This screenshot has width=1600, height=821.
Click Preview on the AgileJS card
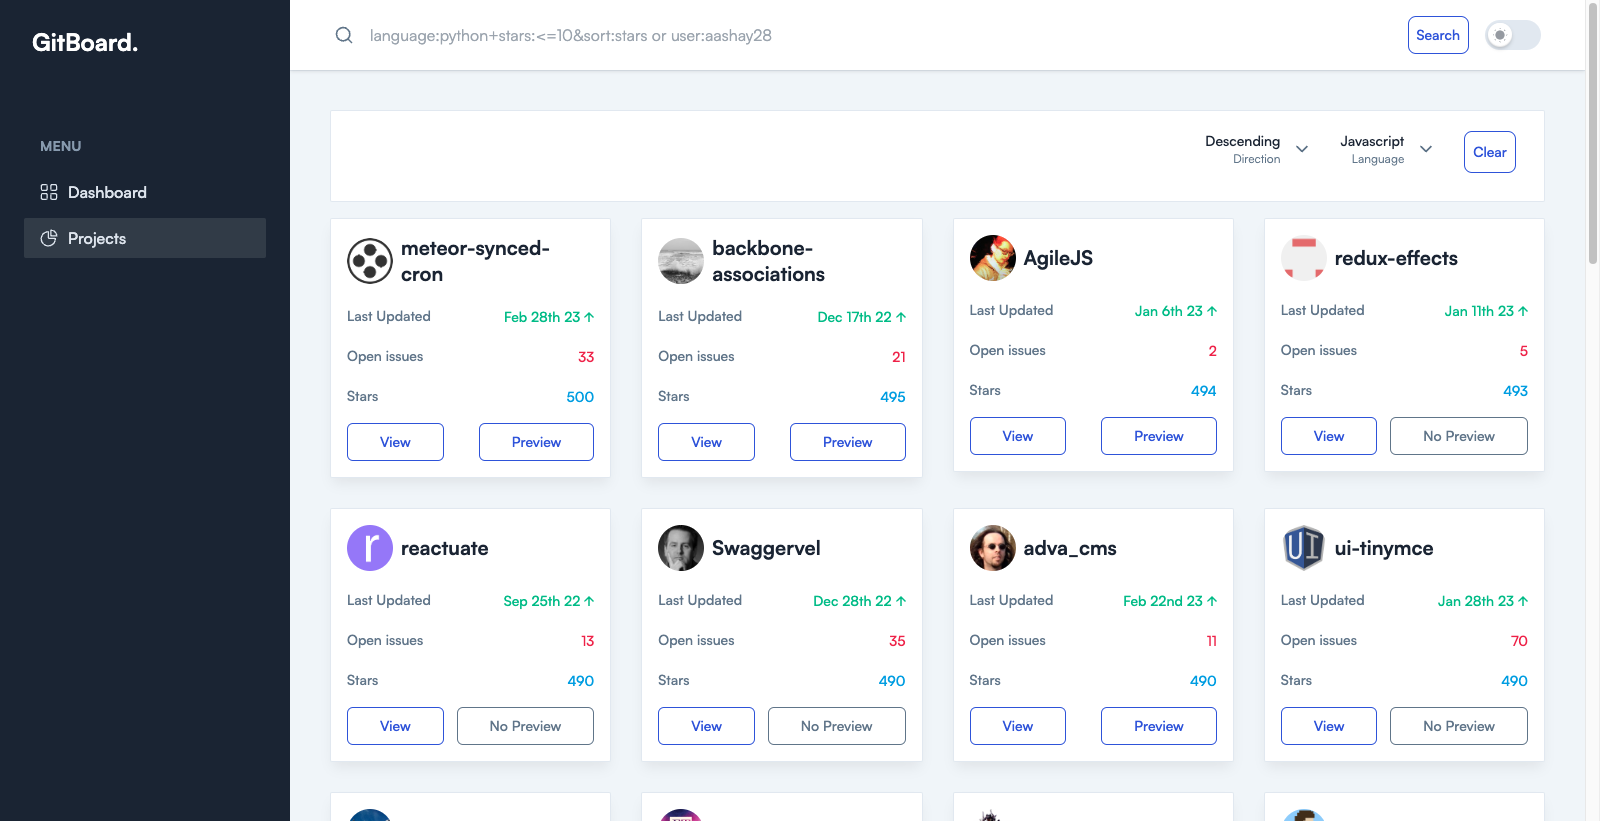pyautogui.click(x=1158, y=436)
